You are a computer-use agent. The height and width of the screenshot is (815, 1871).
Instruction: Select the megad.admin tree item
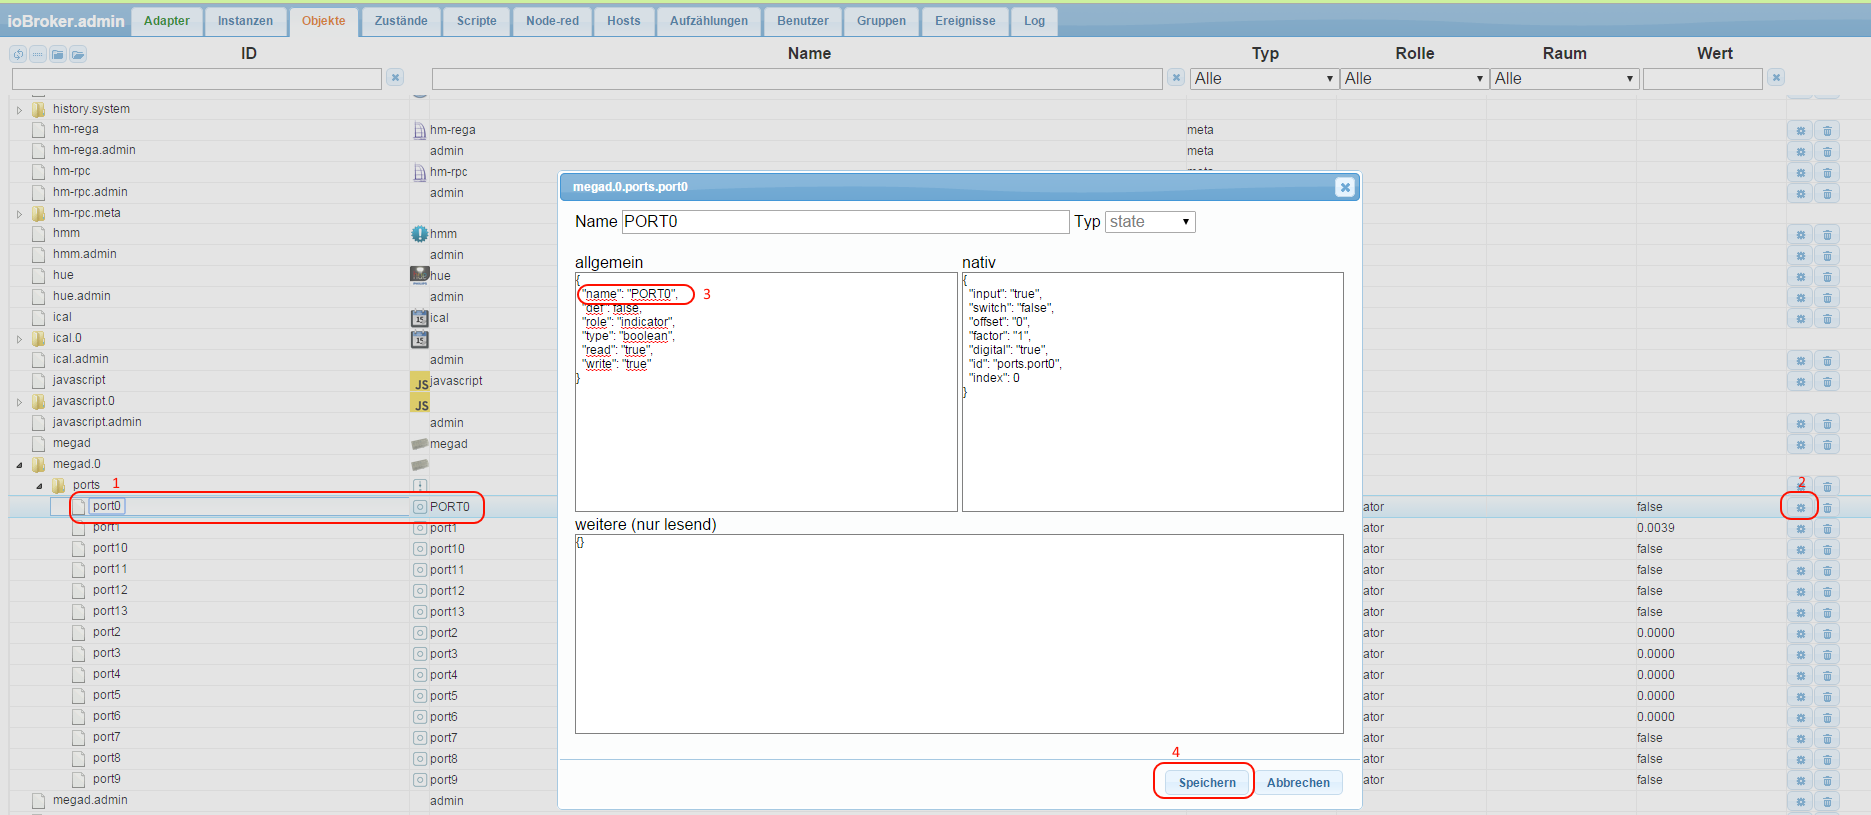click(90, 800)
